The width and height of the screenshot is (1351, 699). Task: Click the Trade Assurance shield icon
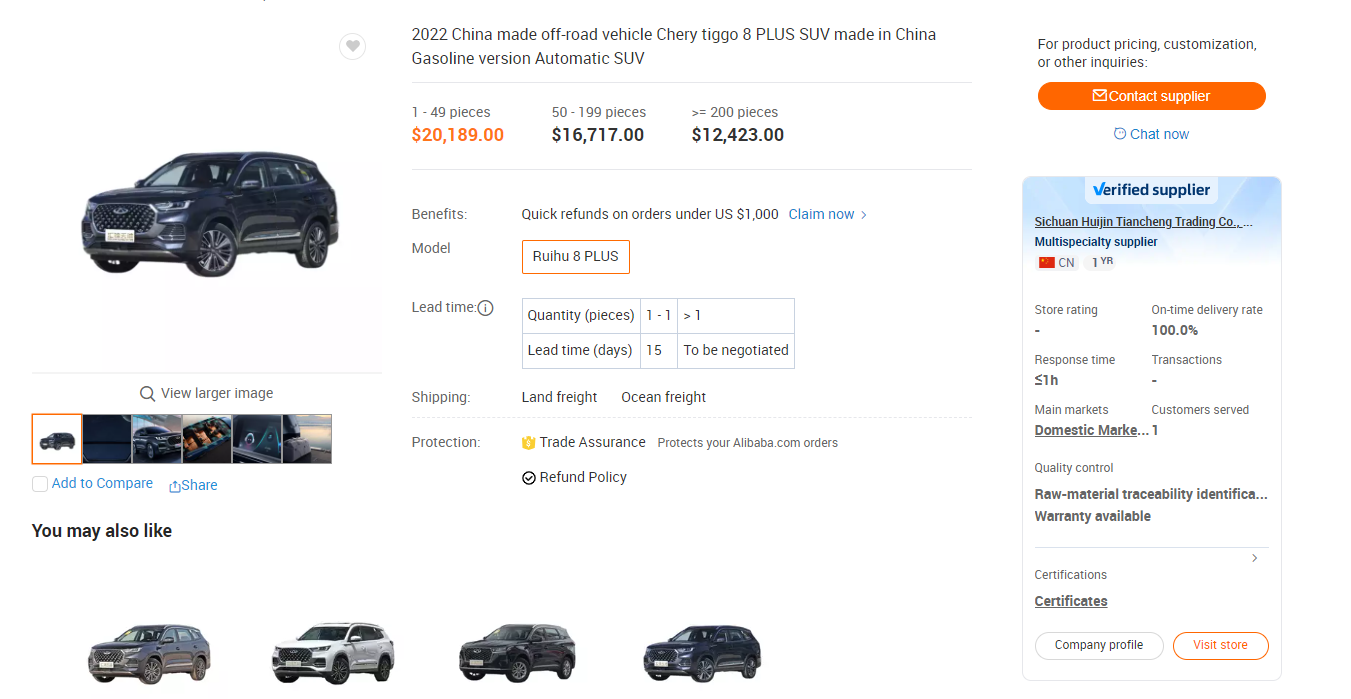pos(529,443)
